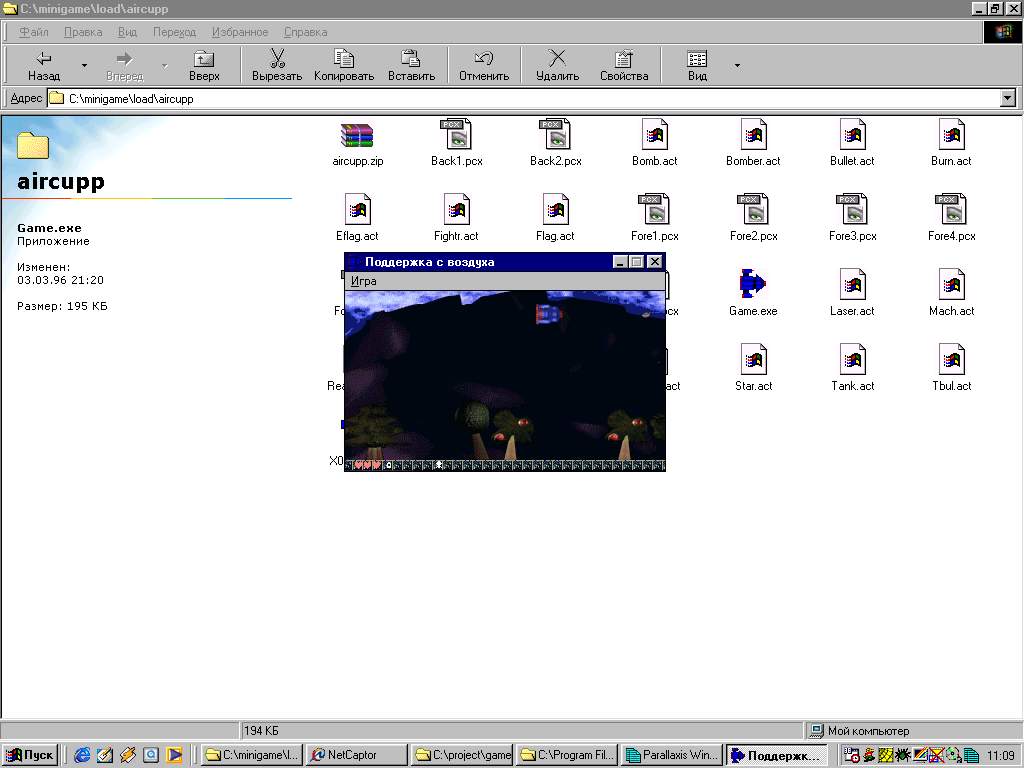Image resolution: width=1024 pixels, height=768 pixels.
Task: Click the Mach.act file icon
Action: pyautogui.click(x=950, y=285)
